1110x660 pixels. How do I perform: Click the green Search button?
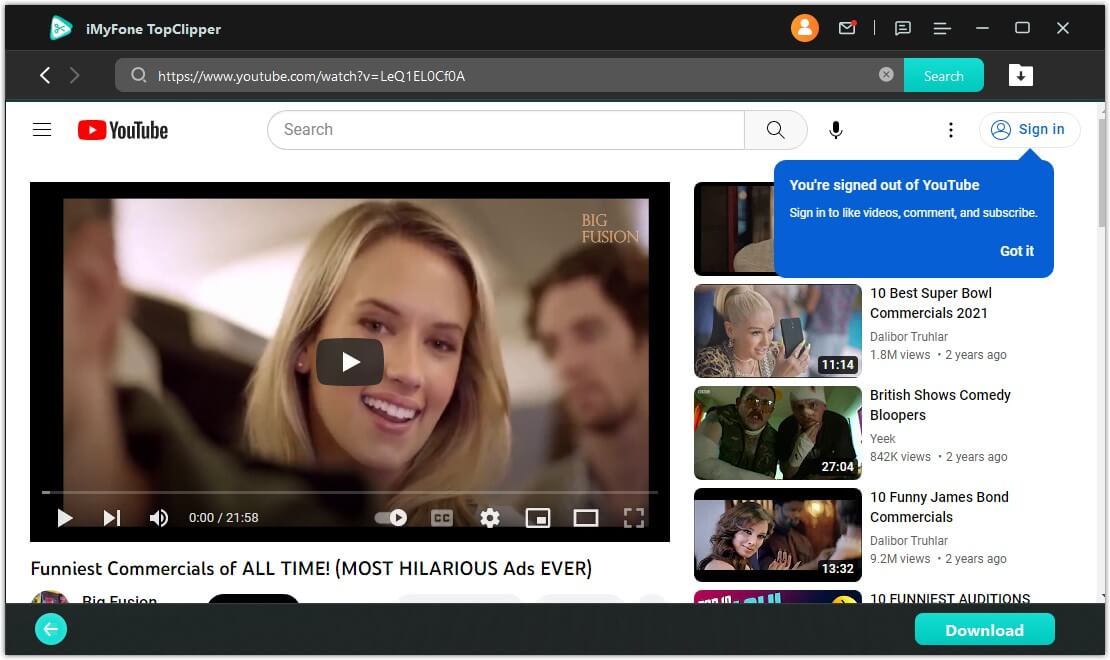pyautogui.click(x=943, y=75)
